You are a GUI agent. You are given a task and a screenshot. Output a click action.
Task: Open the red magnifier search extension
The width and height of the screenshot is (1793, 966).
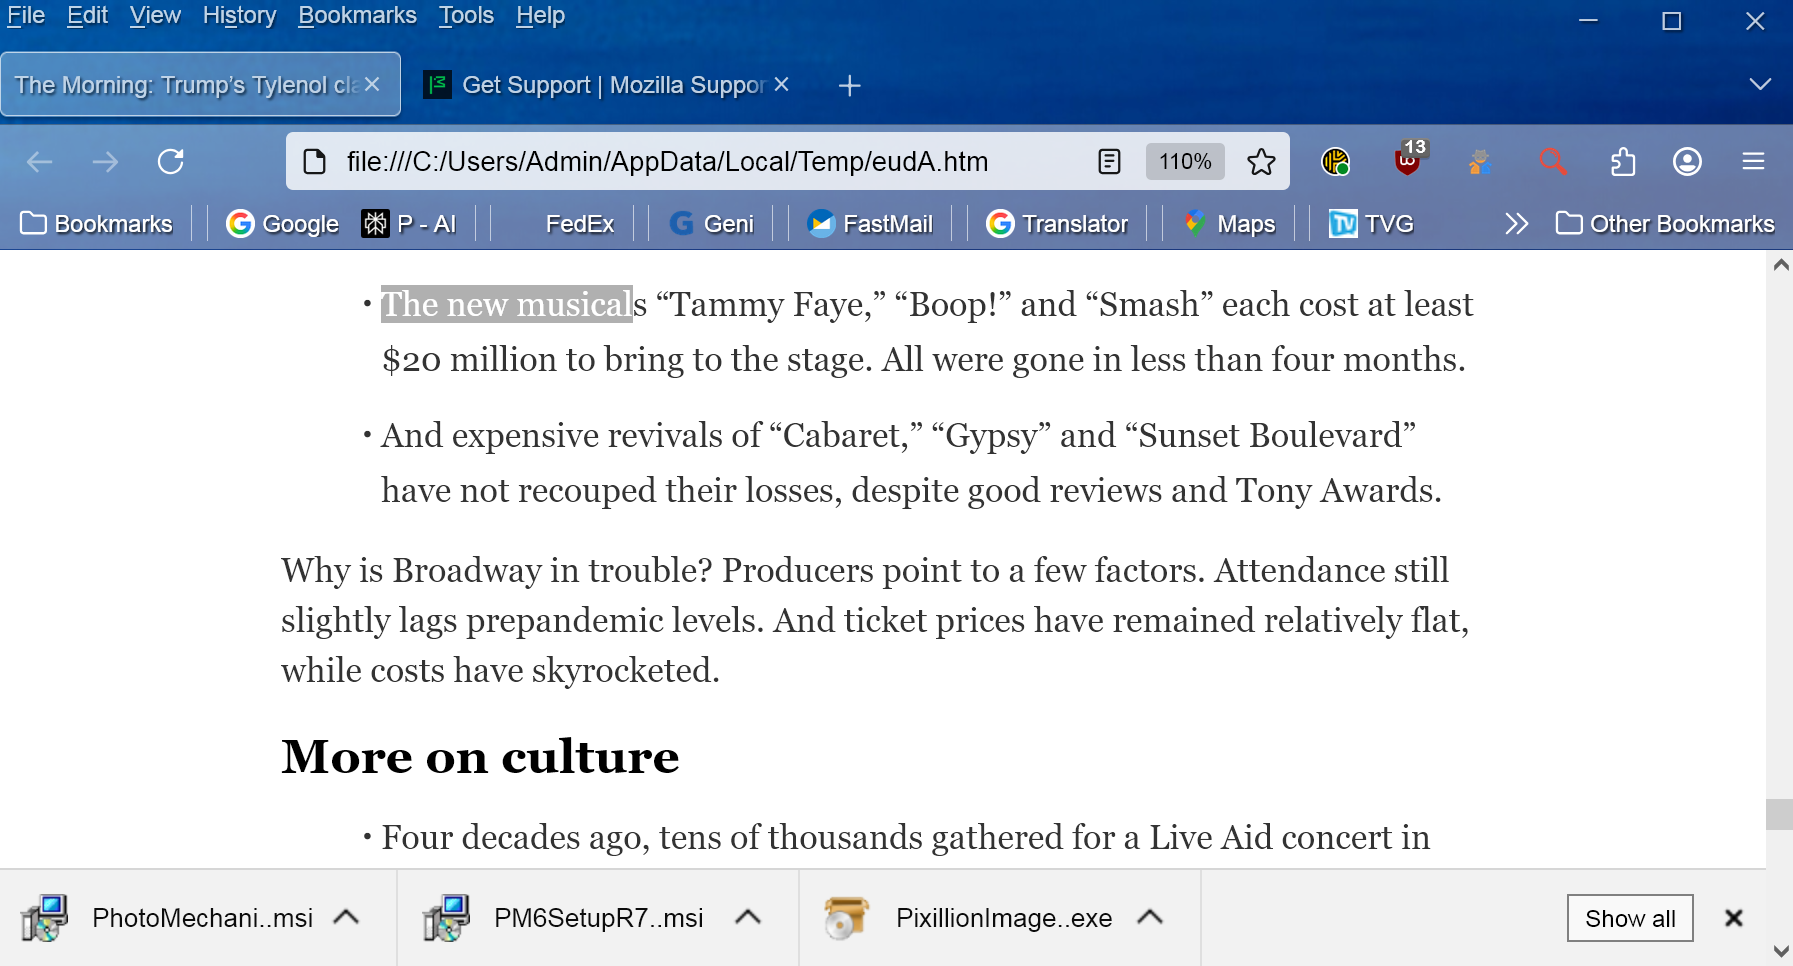(1552, 161)
